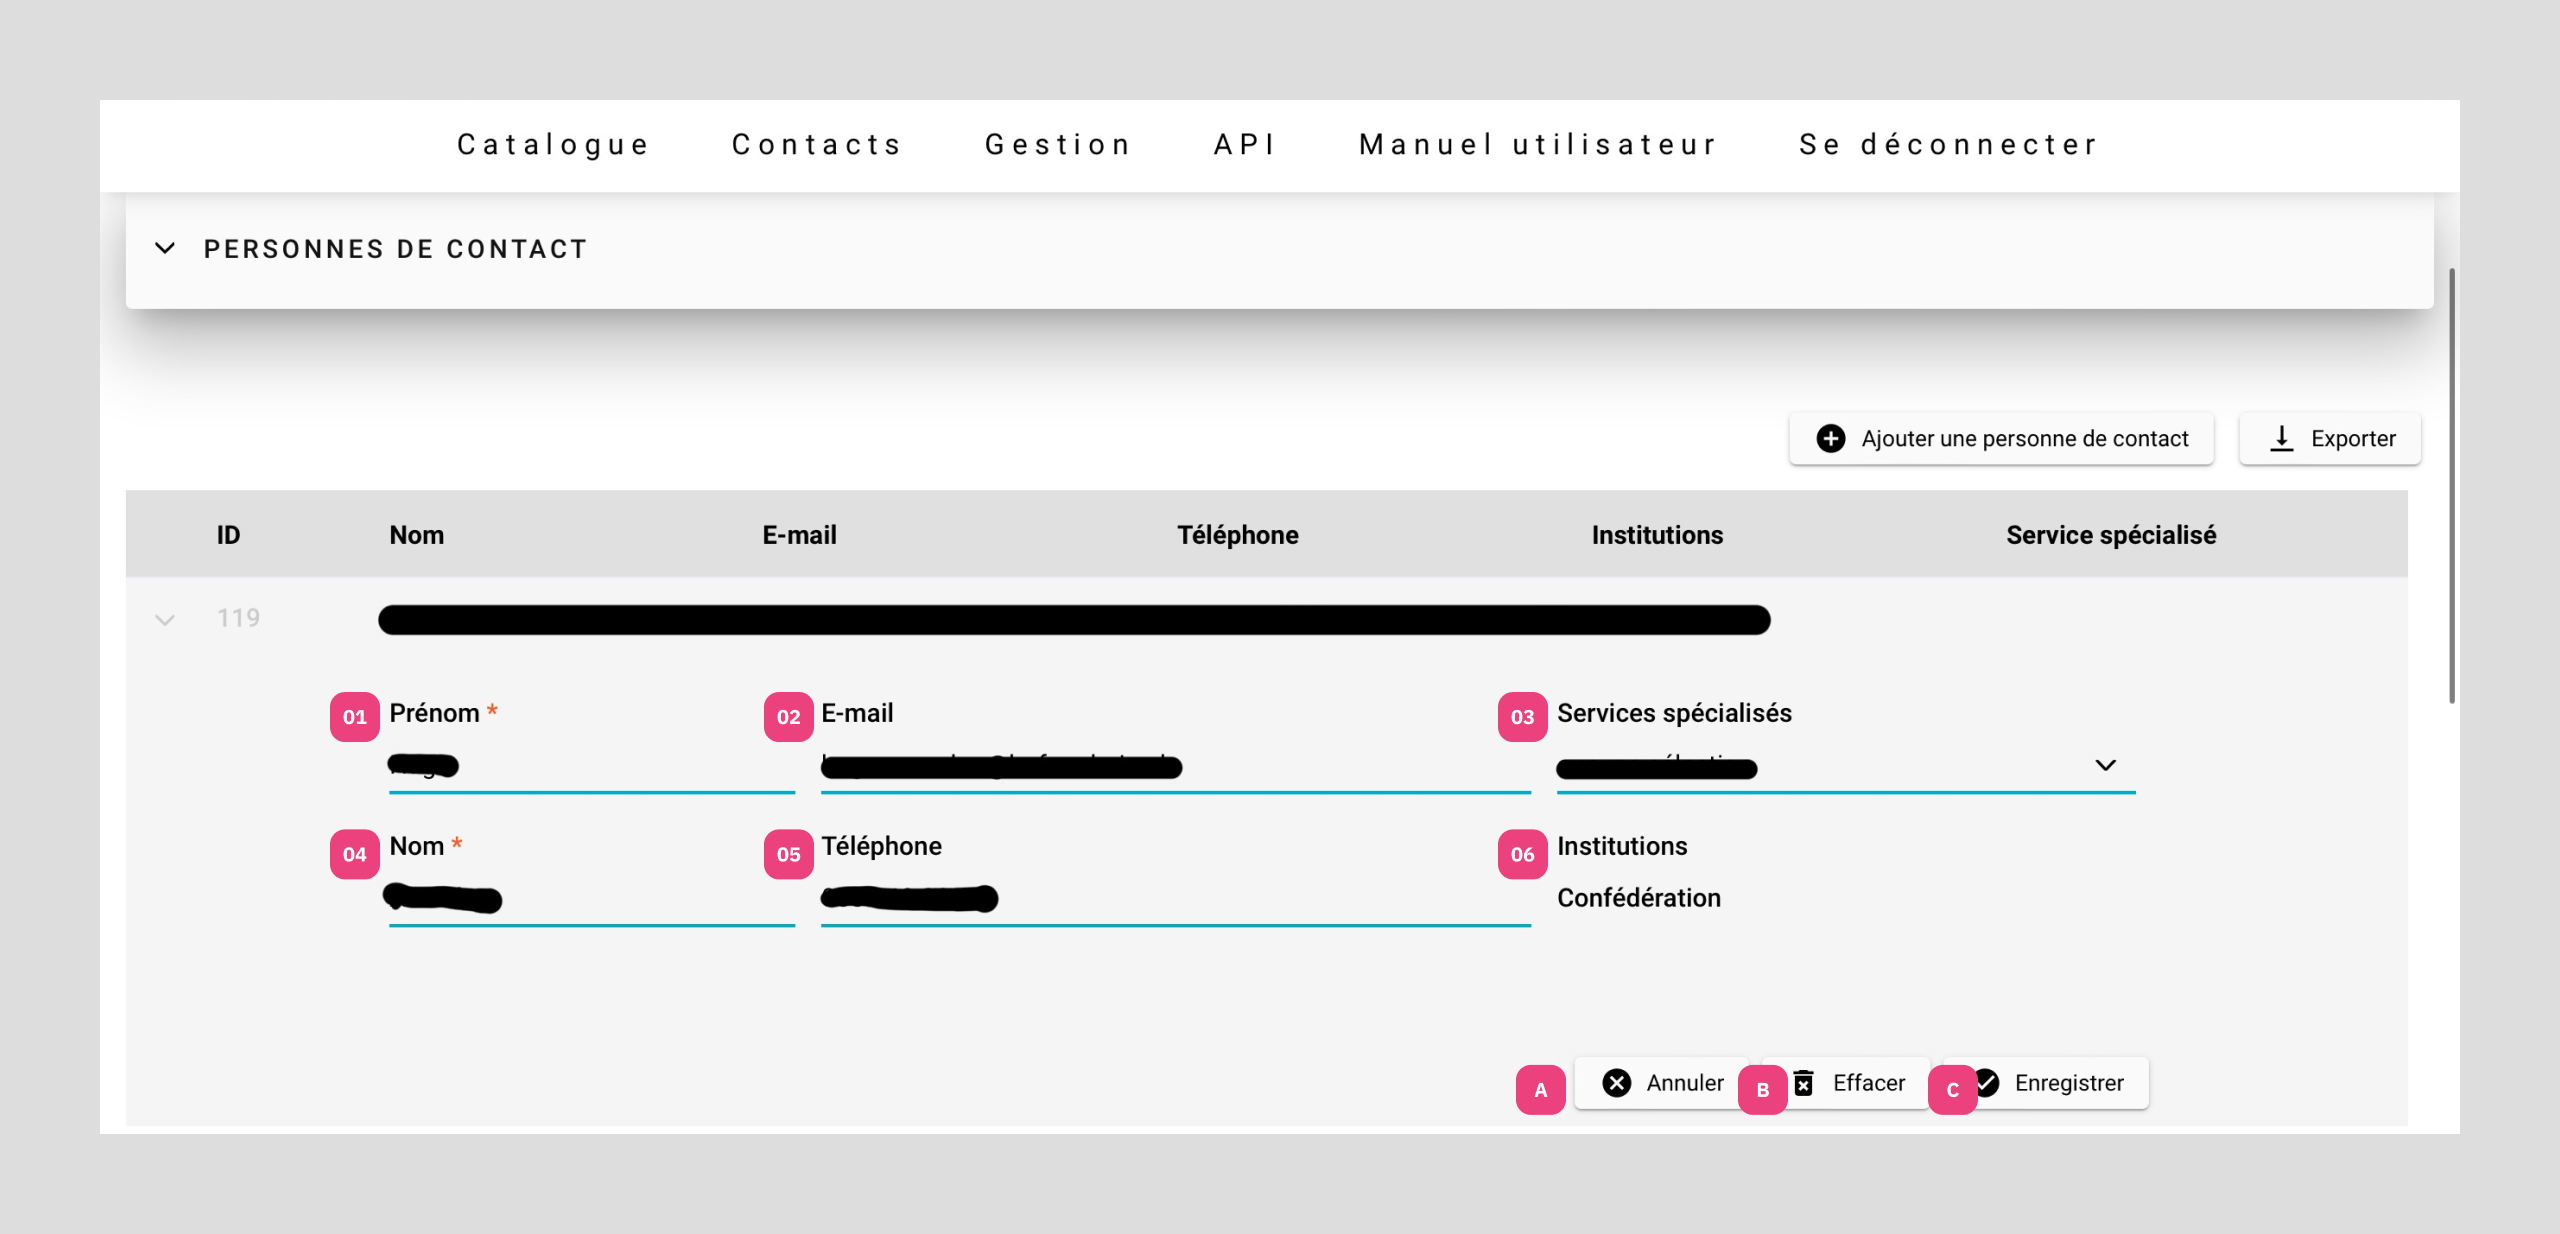Click the plus icon on Ajouter button

pos(1831,439)
